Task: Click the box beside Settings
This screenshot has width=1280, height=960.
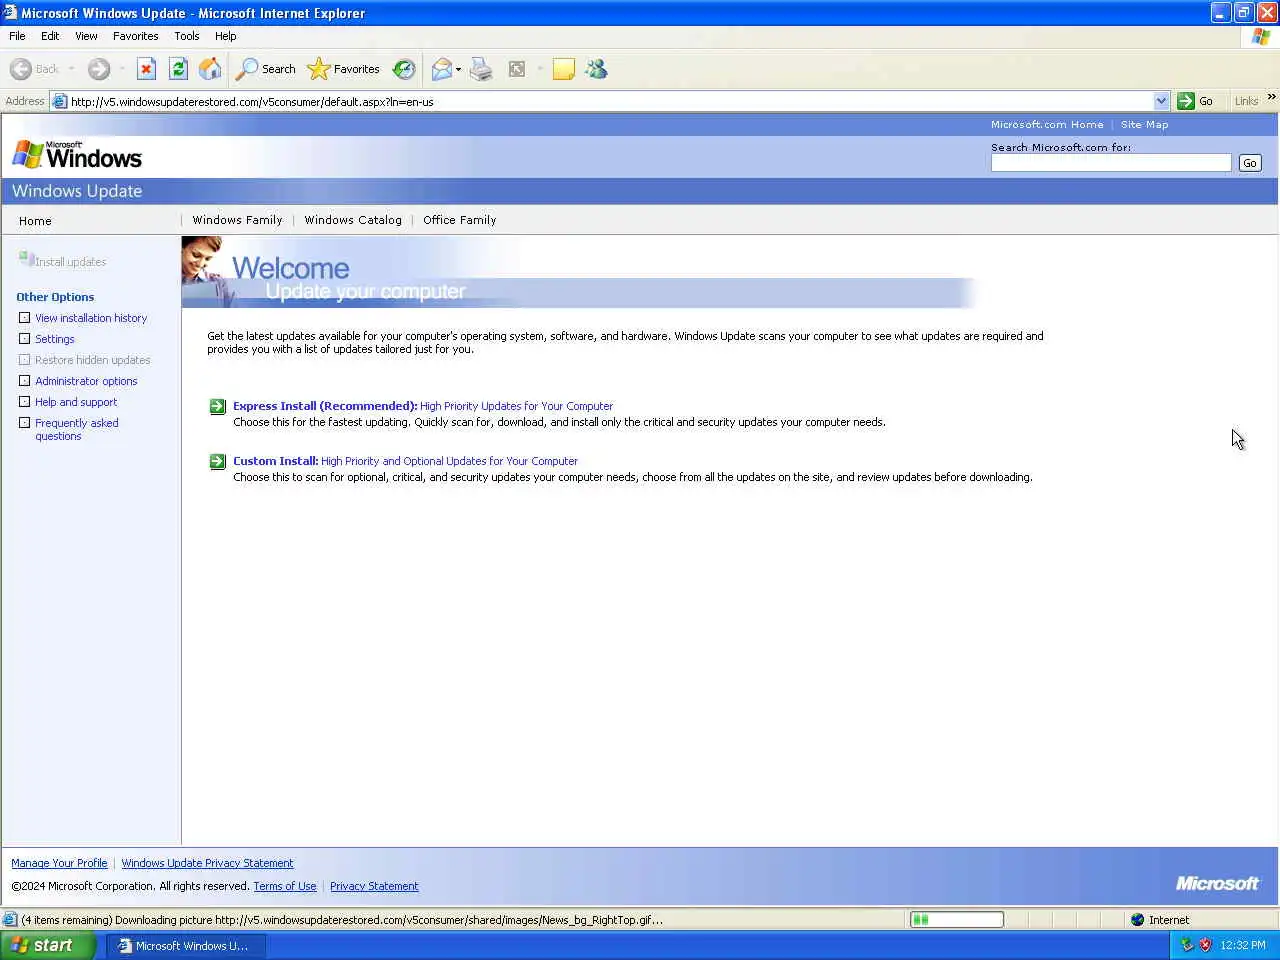Action: click(x=25, y=339)
